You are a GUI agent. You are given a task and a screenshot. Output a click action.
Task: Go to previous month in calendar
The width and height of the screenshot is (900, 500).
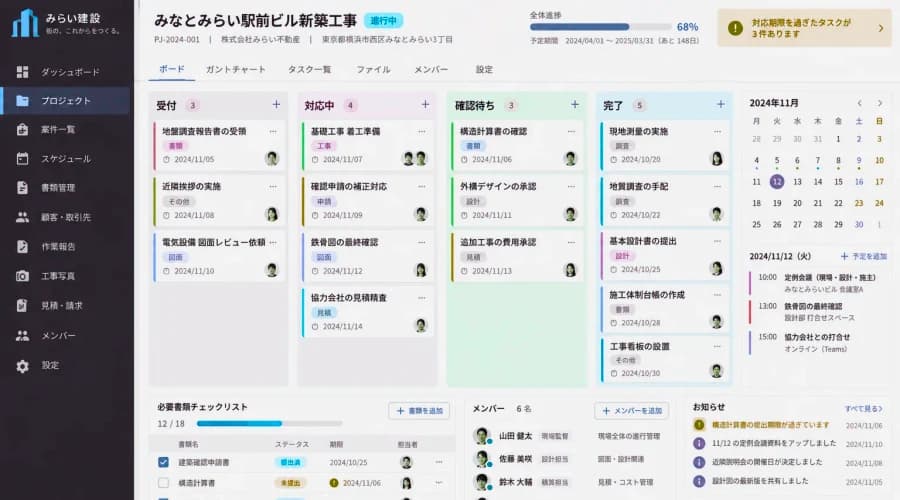pyautogui.click(x=859, y=103)
